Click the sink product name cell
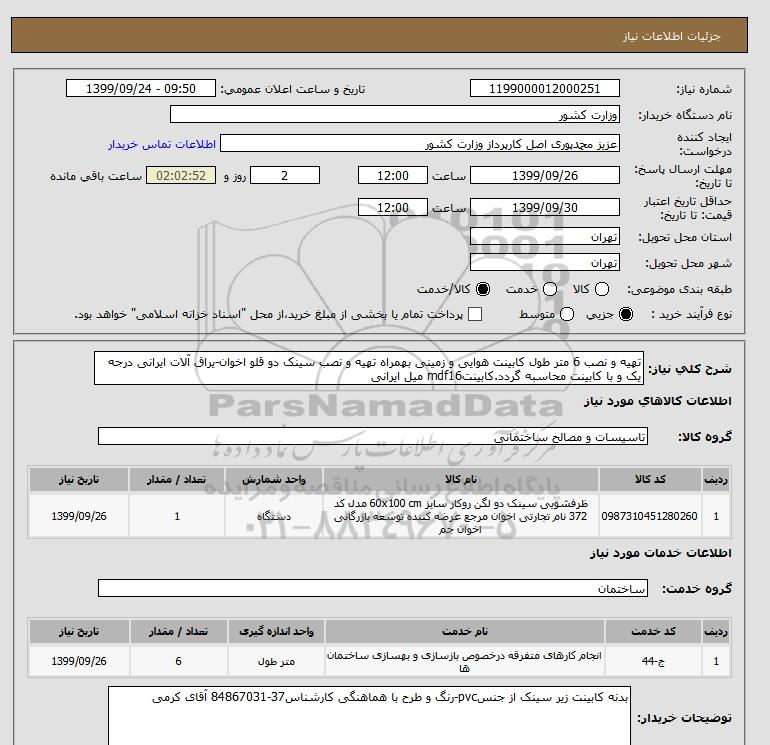The width and height of the screenshot is (770, 745). click(x=461, y=516)
